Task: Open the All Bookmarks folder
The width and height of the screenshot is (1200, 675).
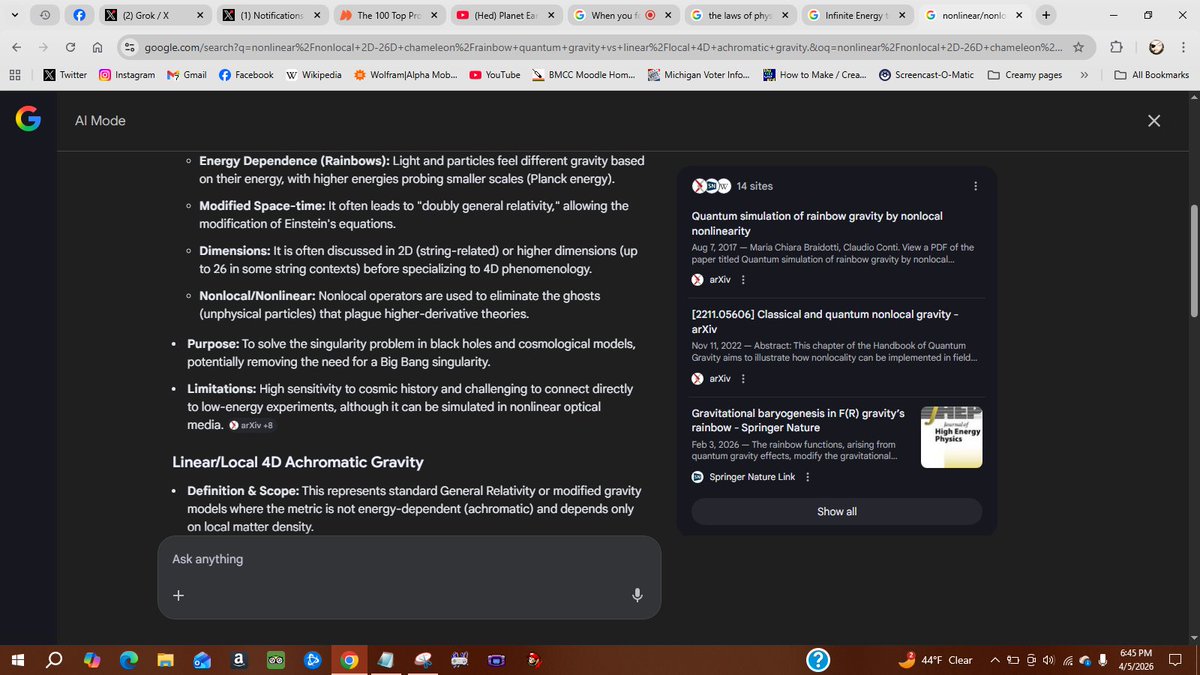Action: 1151,75
